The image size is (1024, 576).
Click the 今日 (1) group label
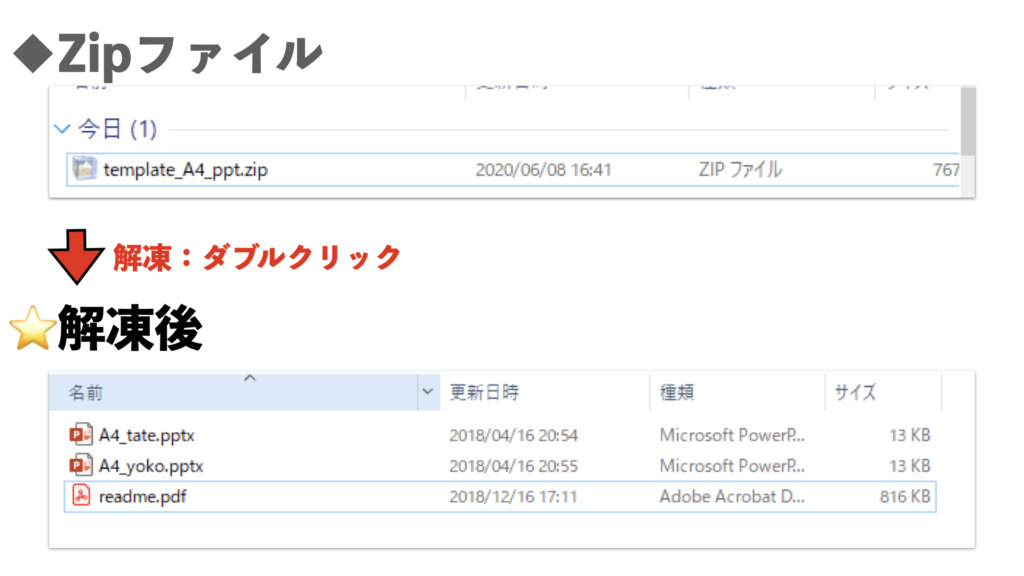point(118,129)
